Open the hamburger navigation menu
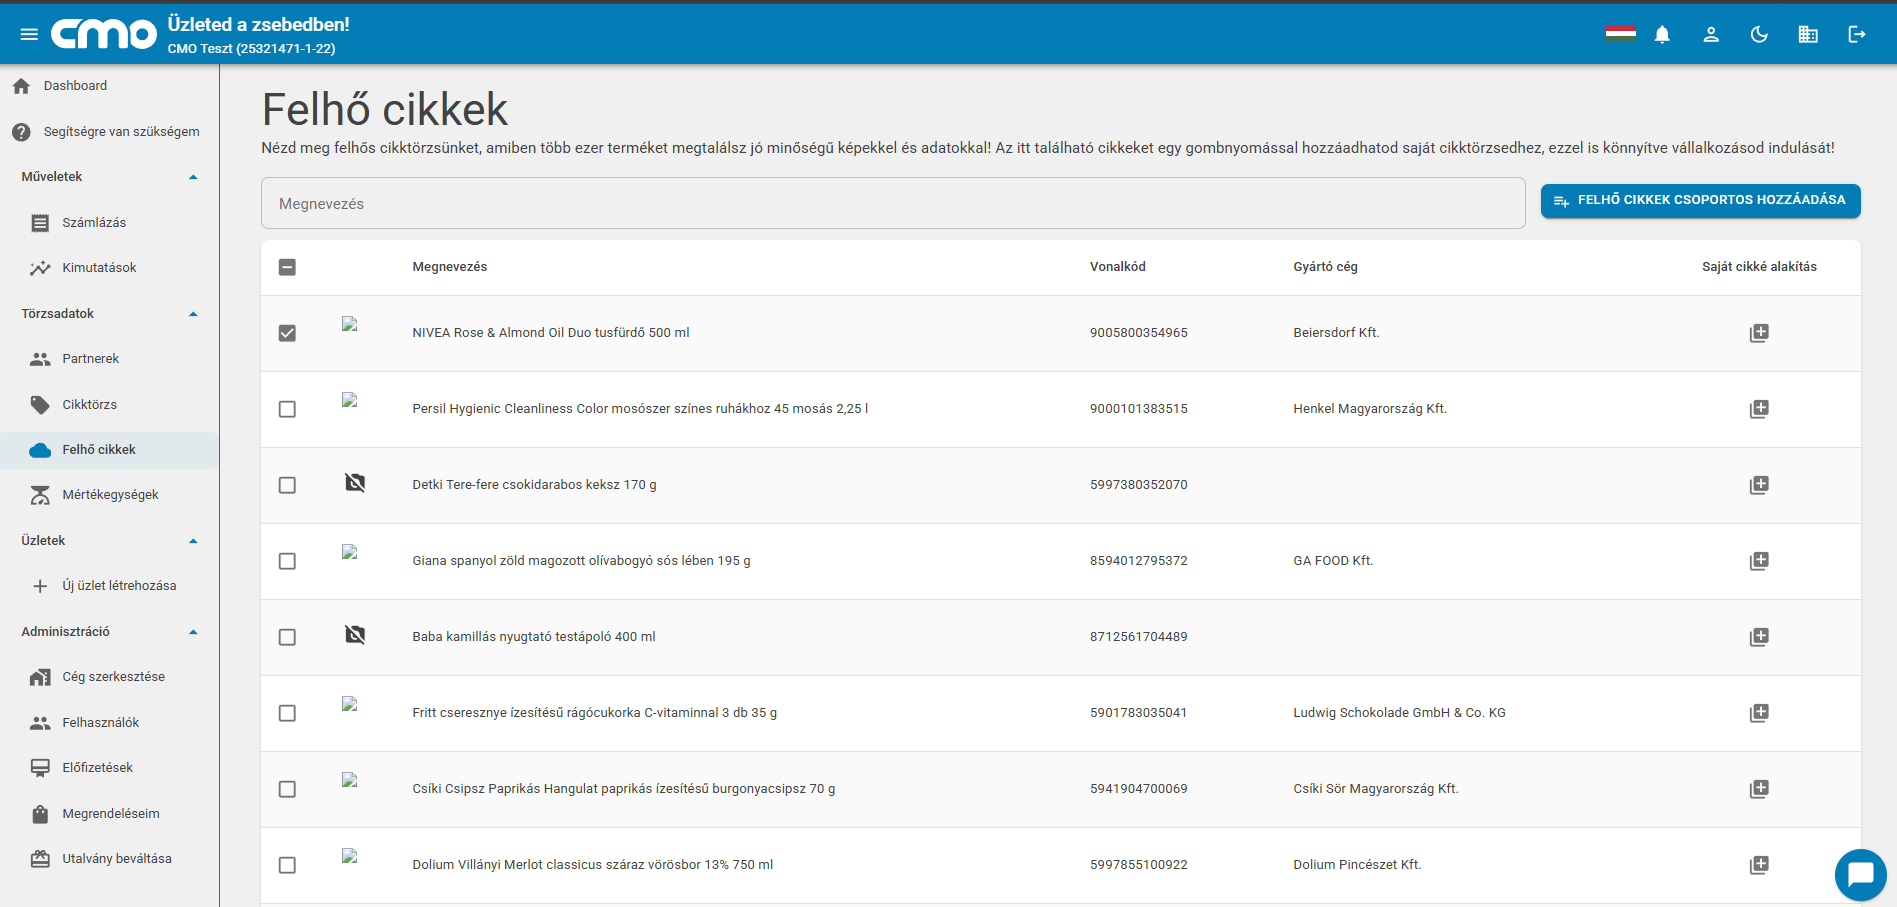The height and width of the screenshot is (907, 1897). point(29,35)
